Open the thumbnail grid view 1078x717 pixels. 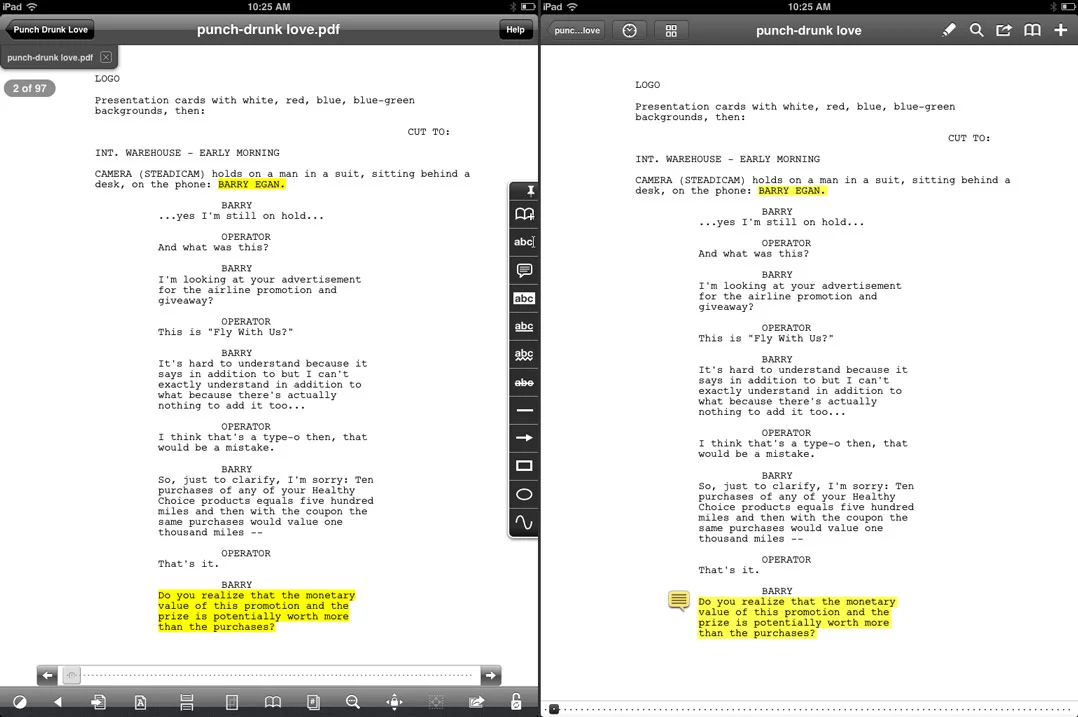pyautogui.click(x=671, y=30)
